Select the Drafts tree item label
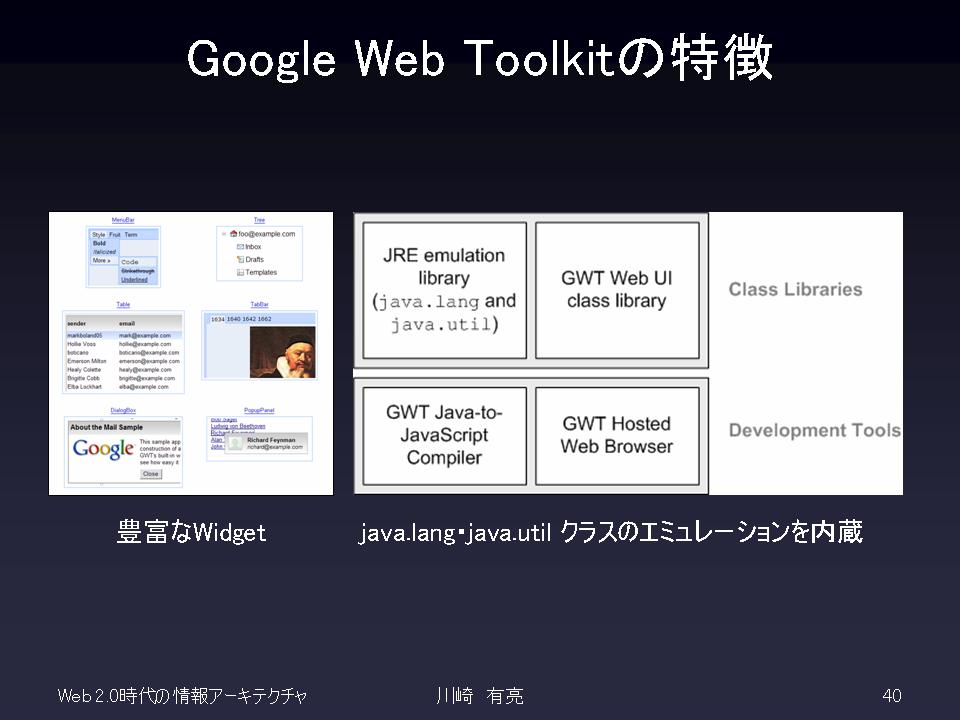Image resolution: width=960 pixels, height=720 pixels. [254, 260]
